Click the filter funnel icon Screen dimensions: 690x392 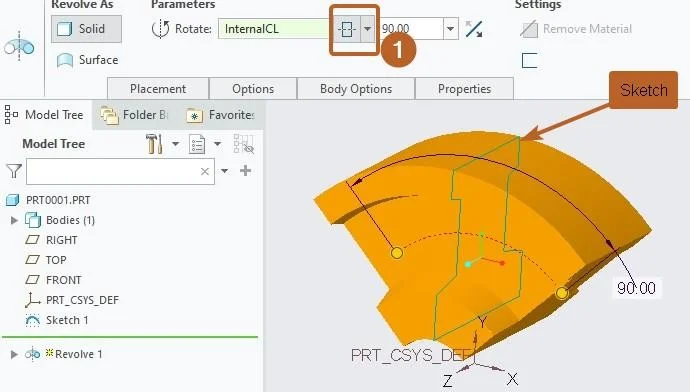point(14,171)
